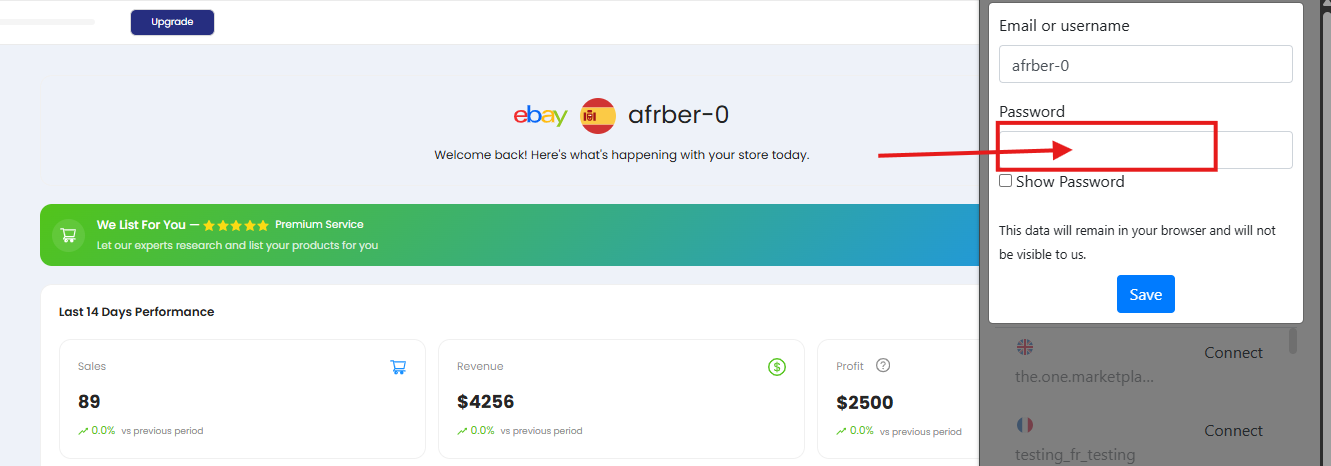
Task: Click the UK flag icon
Action: click(x=1024, y=347)
